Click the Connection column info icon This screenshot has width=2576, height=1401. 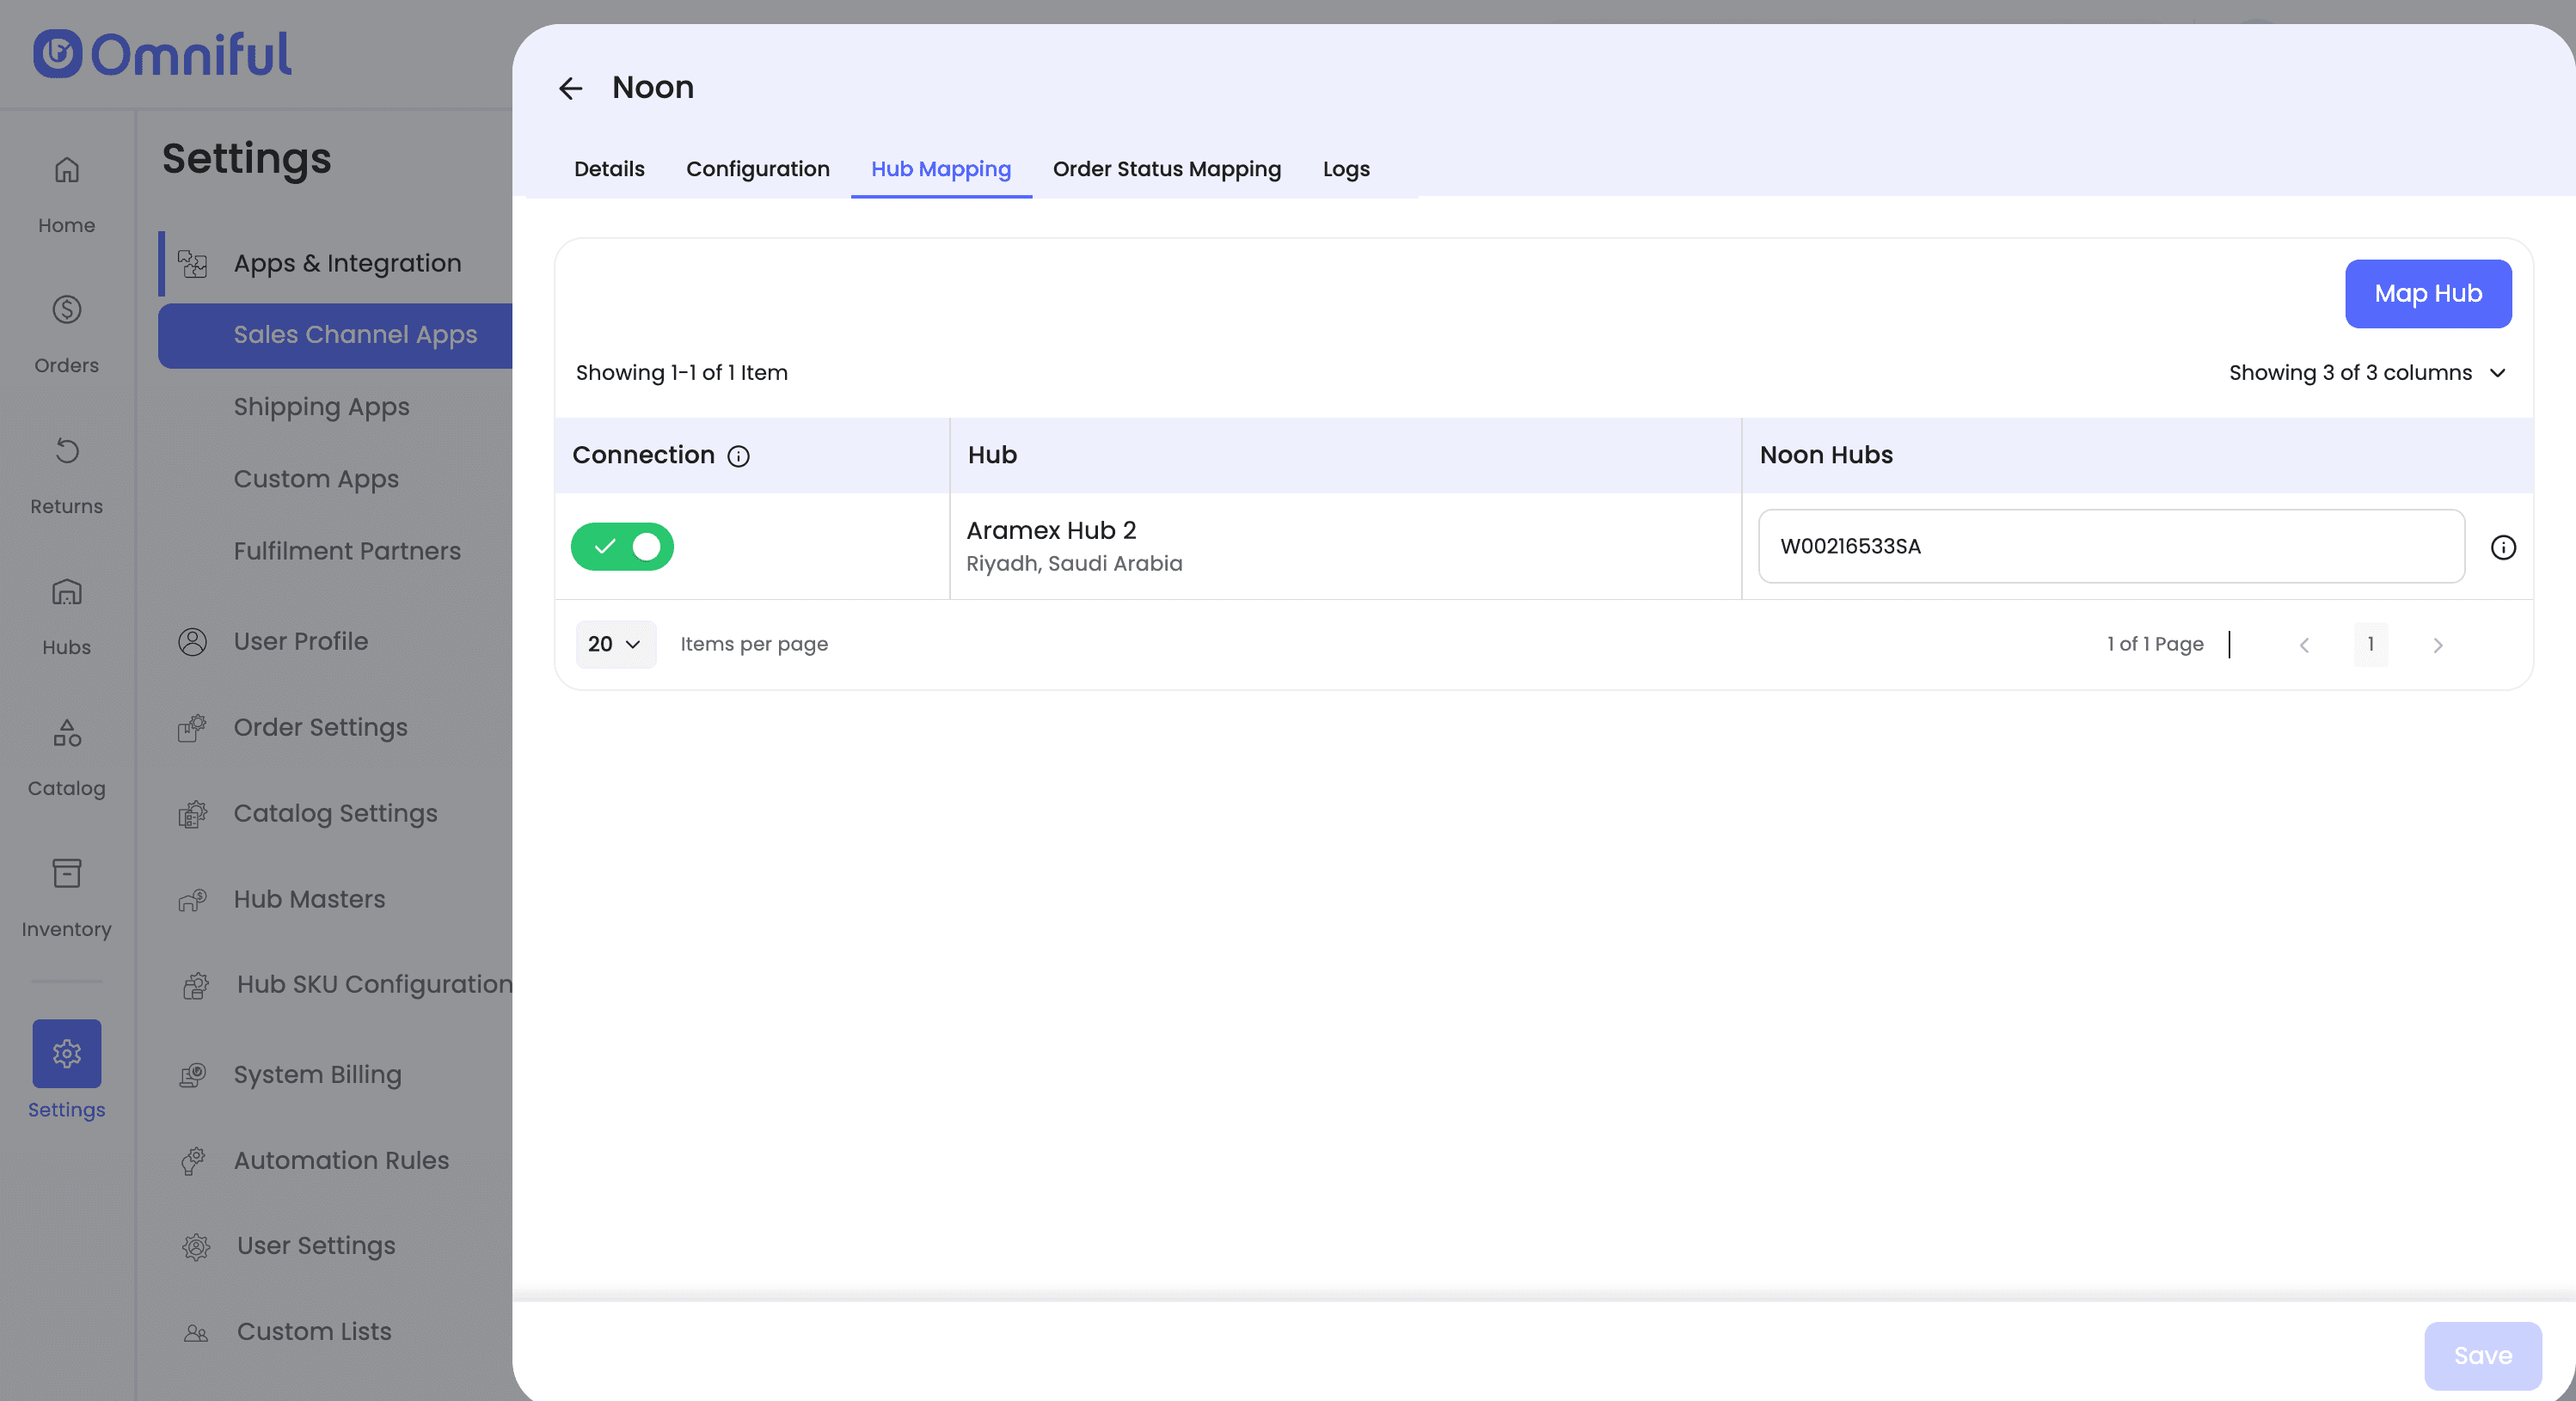point(738,456)
